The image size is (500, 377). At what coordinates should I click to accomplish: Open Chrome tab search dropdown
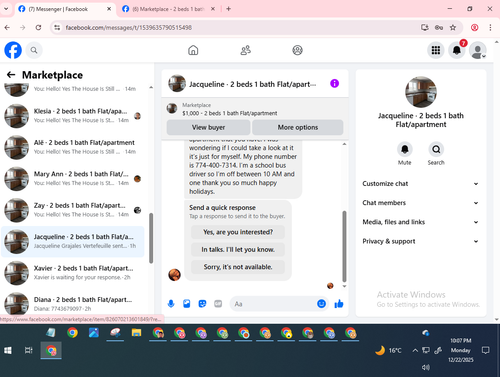(x=6, y=9)
